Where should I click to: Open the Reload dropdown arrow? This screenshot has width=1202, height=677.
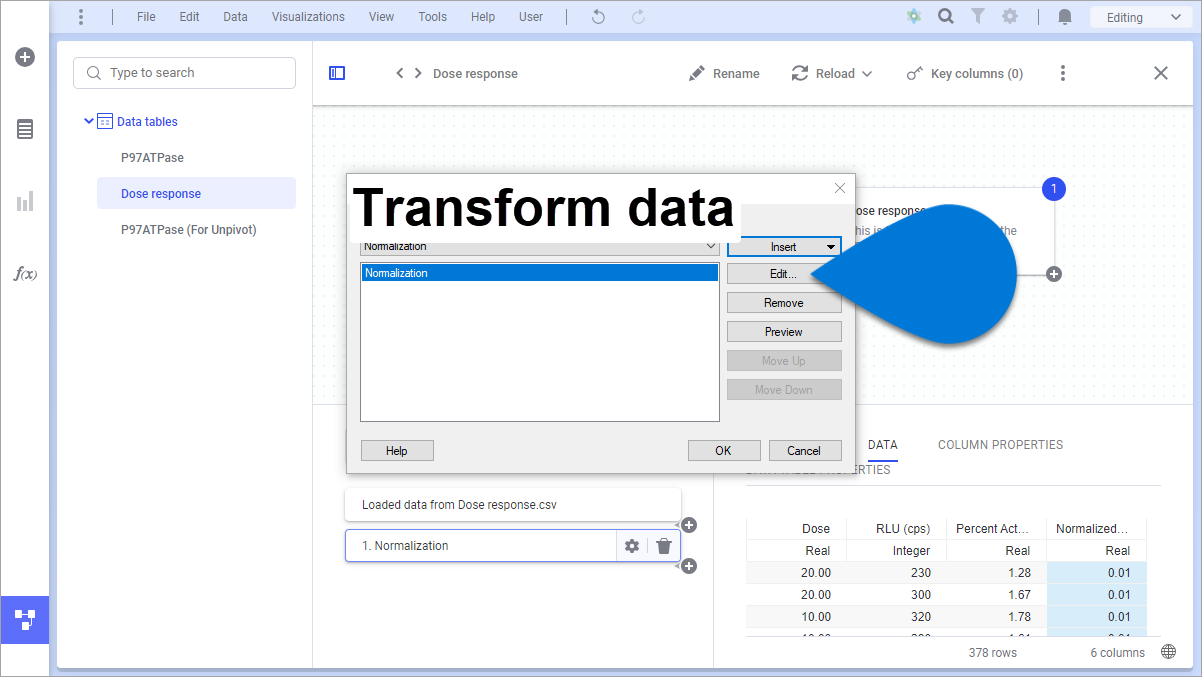click(867, 74)
